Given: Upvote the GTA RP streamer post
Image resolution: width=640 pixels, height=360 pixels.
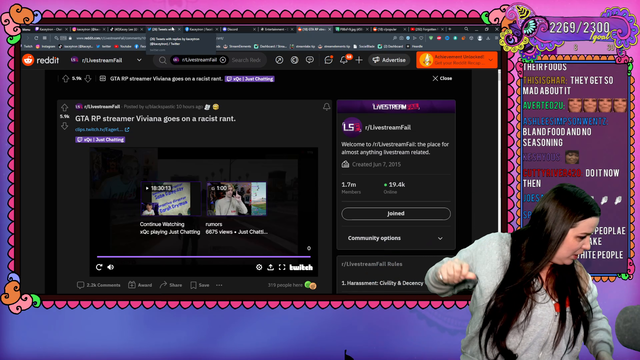Looking at the screenshot, I should point(64,108).
